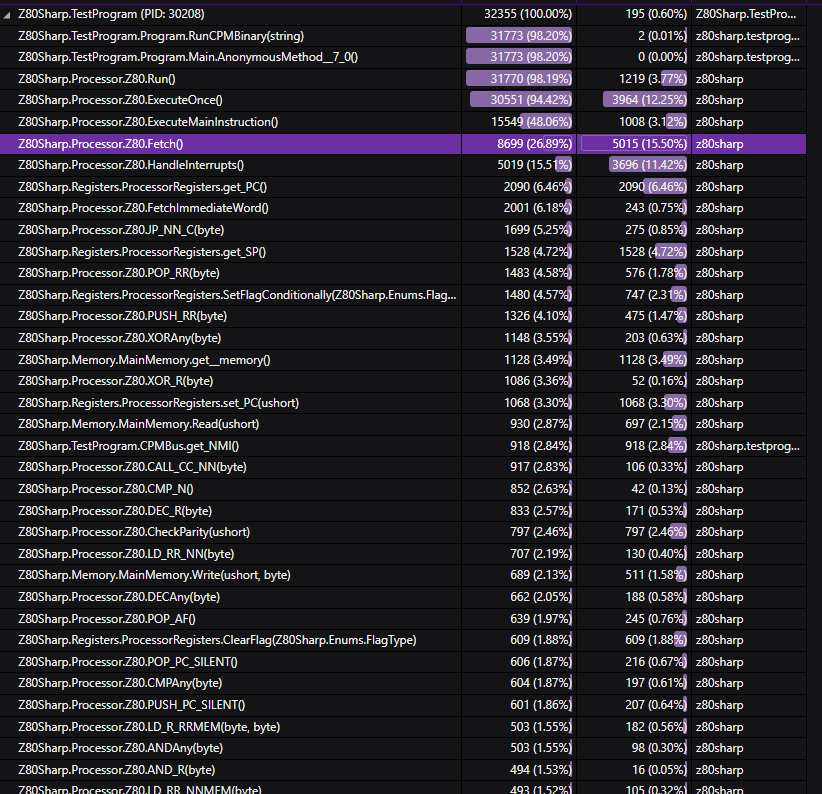Select the Z80.AND_R(byte) row

[403, 769]
